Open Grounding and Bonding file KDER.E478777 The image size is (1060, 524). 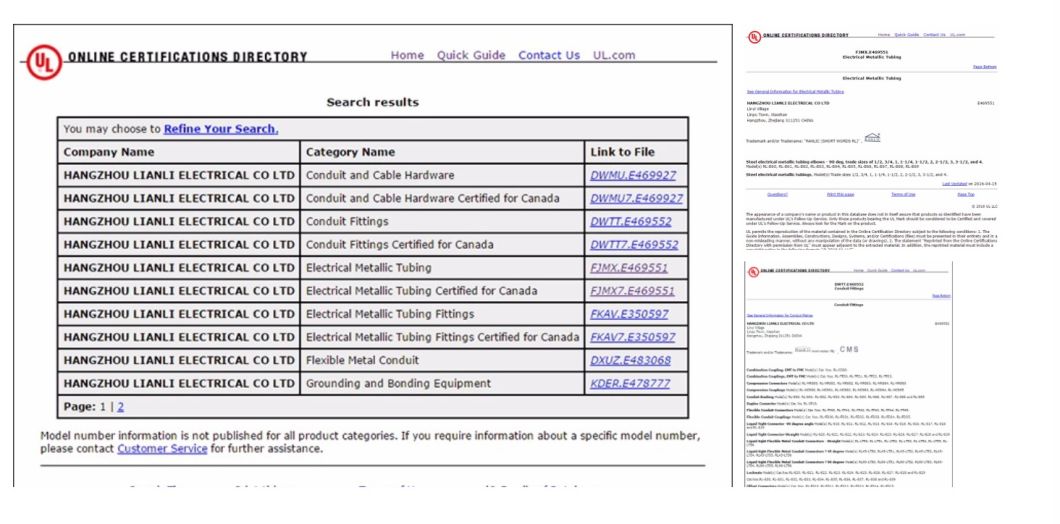point(630,384)
